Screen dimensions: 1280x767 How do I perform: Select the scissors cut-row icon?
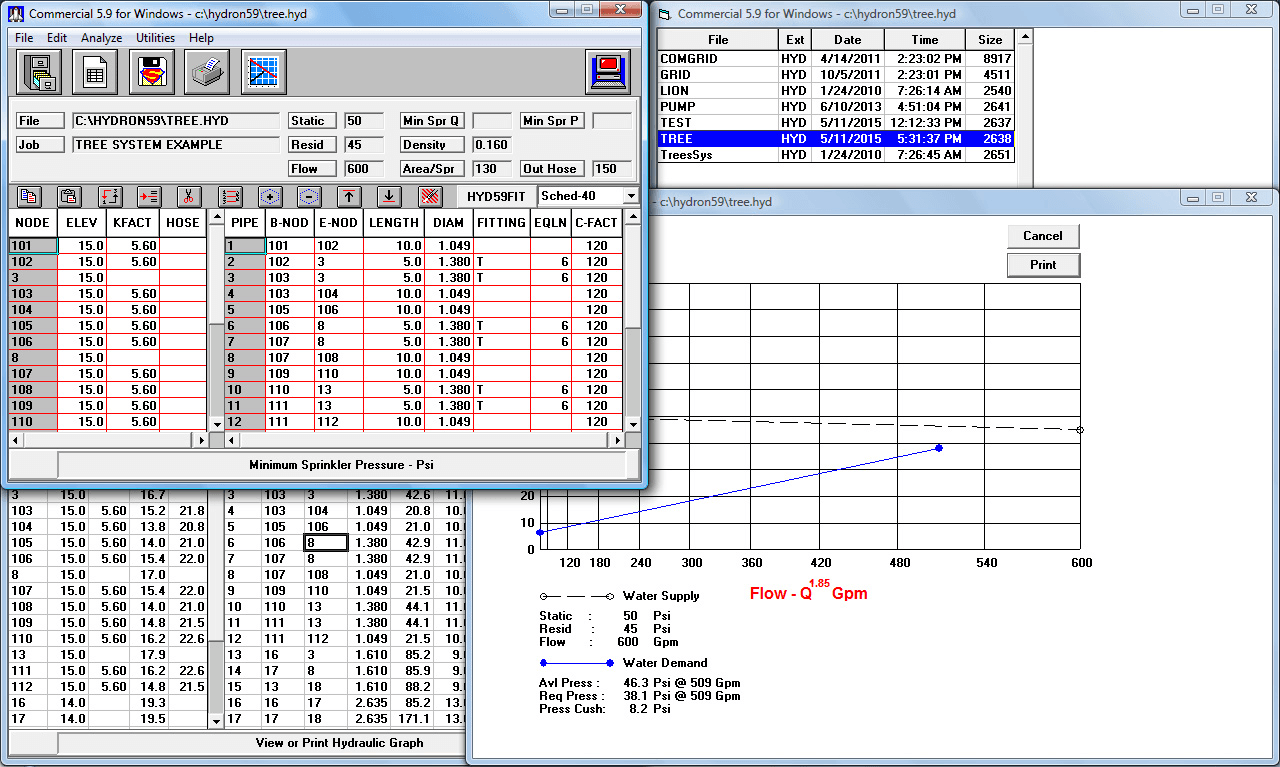pos(191,196)
